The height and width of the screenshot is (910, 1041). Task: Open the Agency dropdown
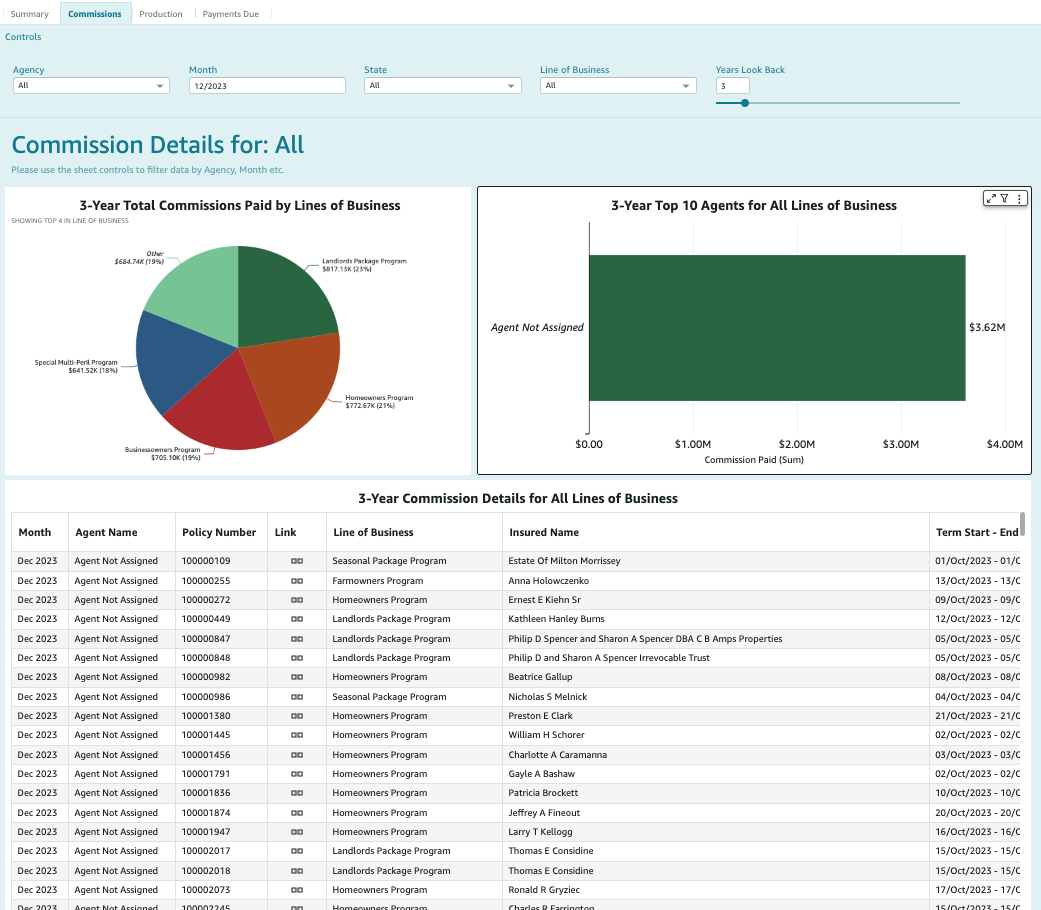[x=90, y=86]
